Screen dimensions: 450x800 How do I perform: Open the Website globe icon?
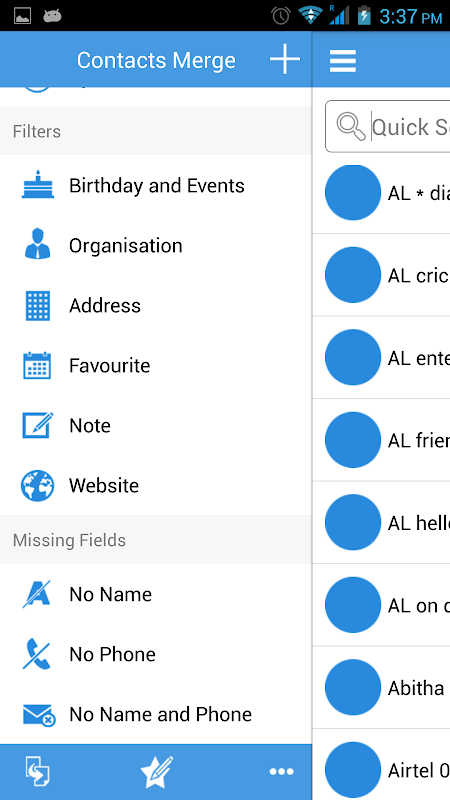[37, 485]
